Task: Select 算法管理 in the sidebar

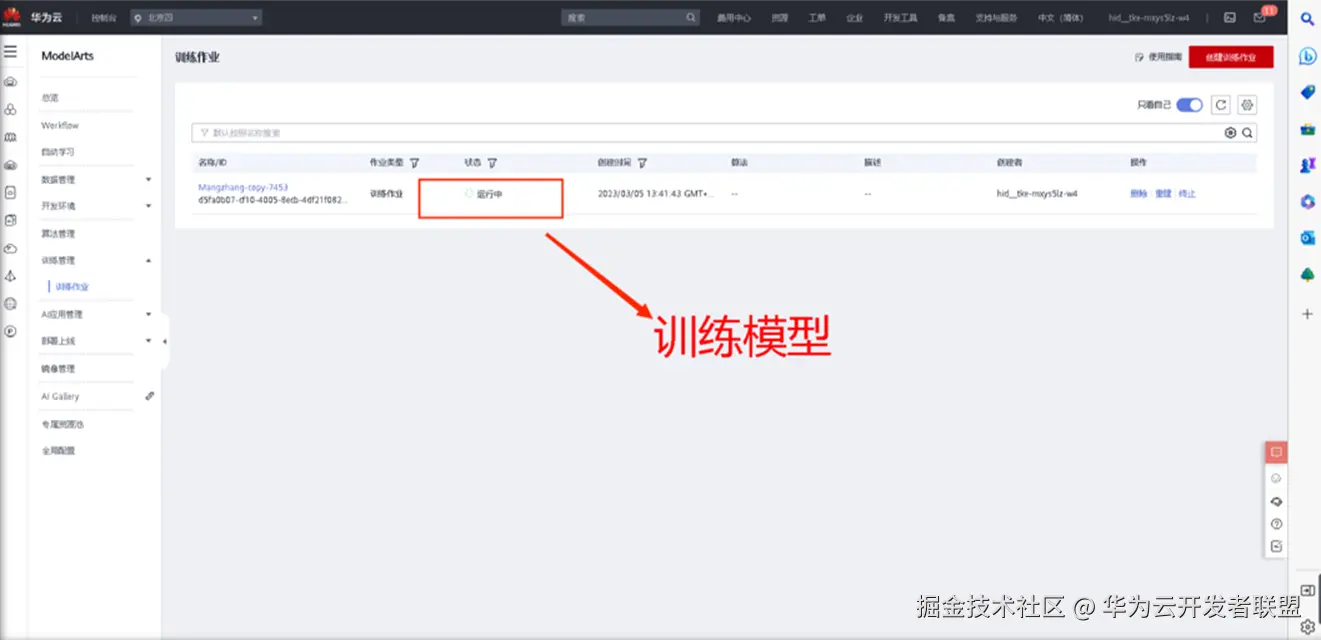Action: point(58,233)
